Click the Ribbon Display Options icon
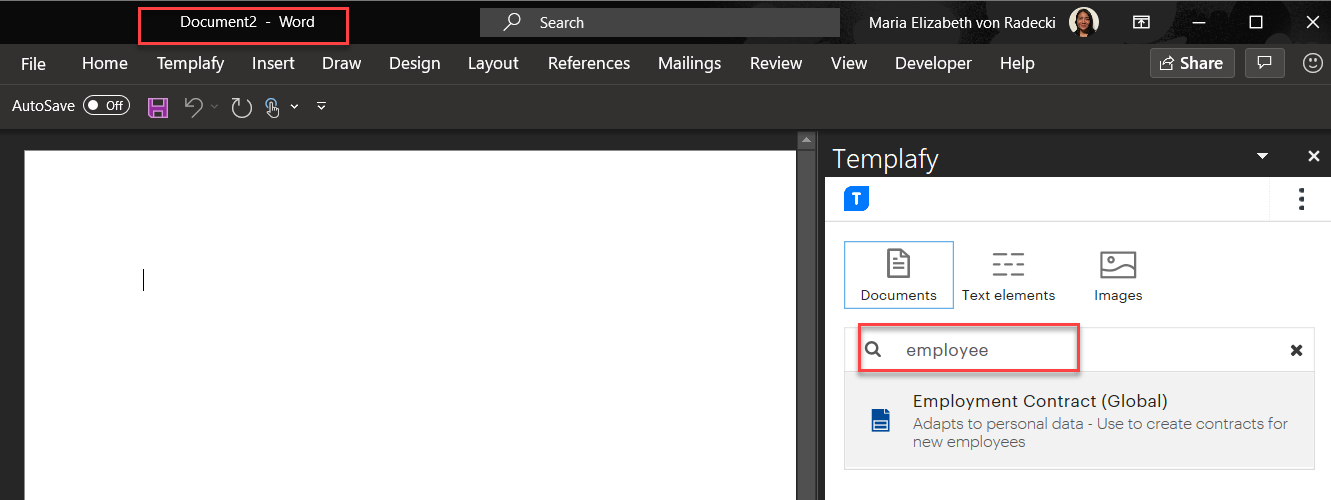The width and height of the screenshot is (1331, 500). coord(1141,22)
